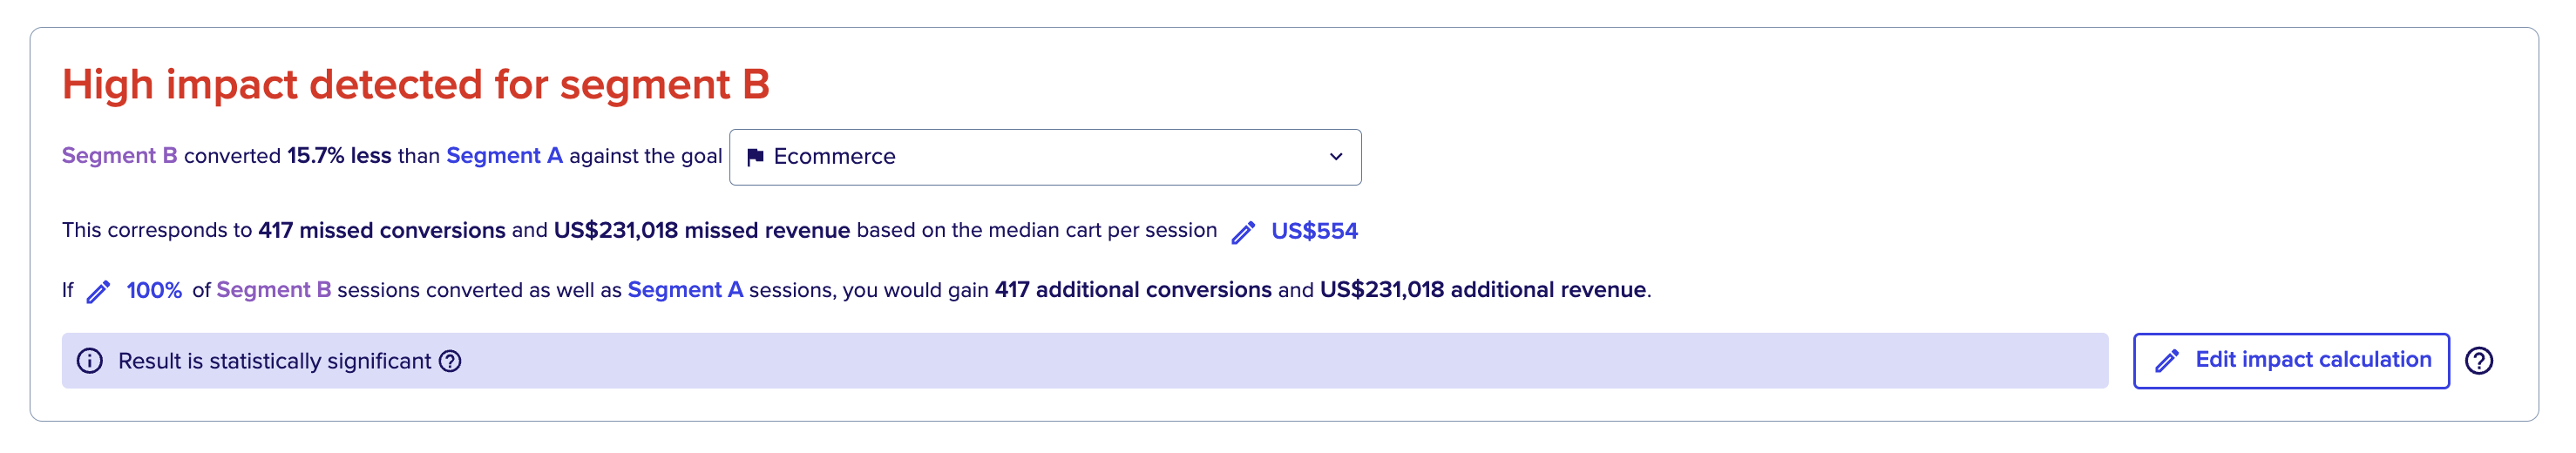Click Segment B in the If sentence
2576x453 pixels.
point(274,290)
